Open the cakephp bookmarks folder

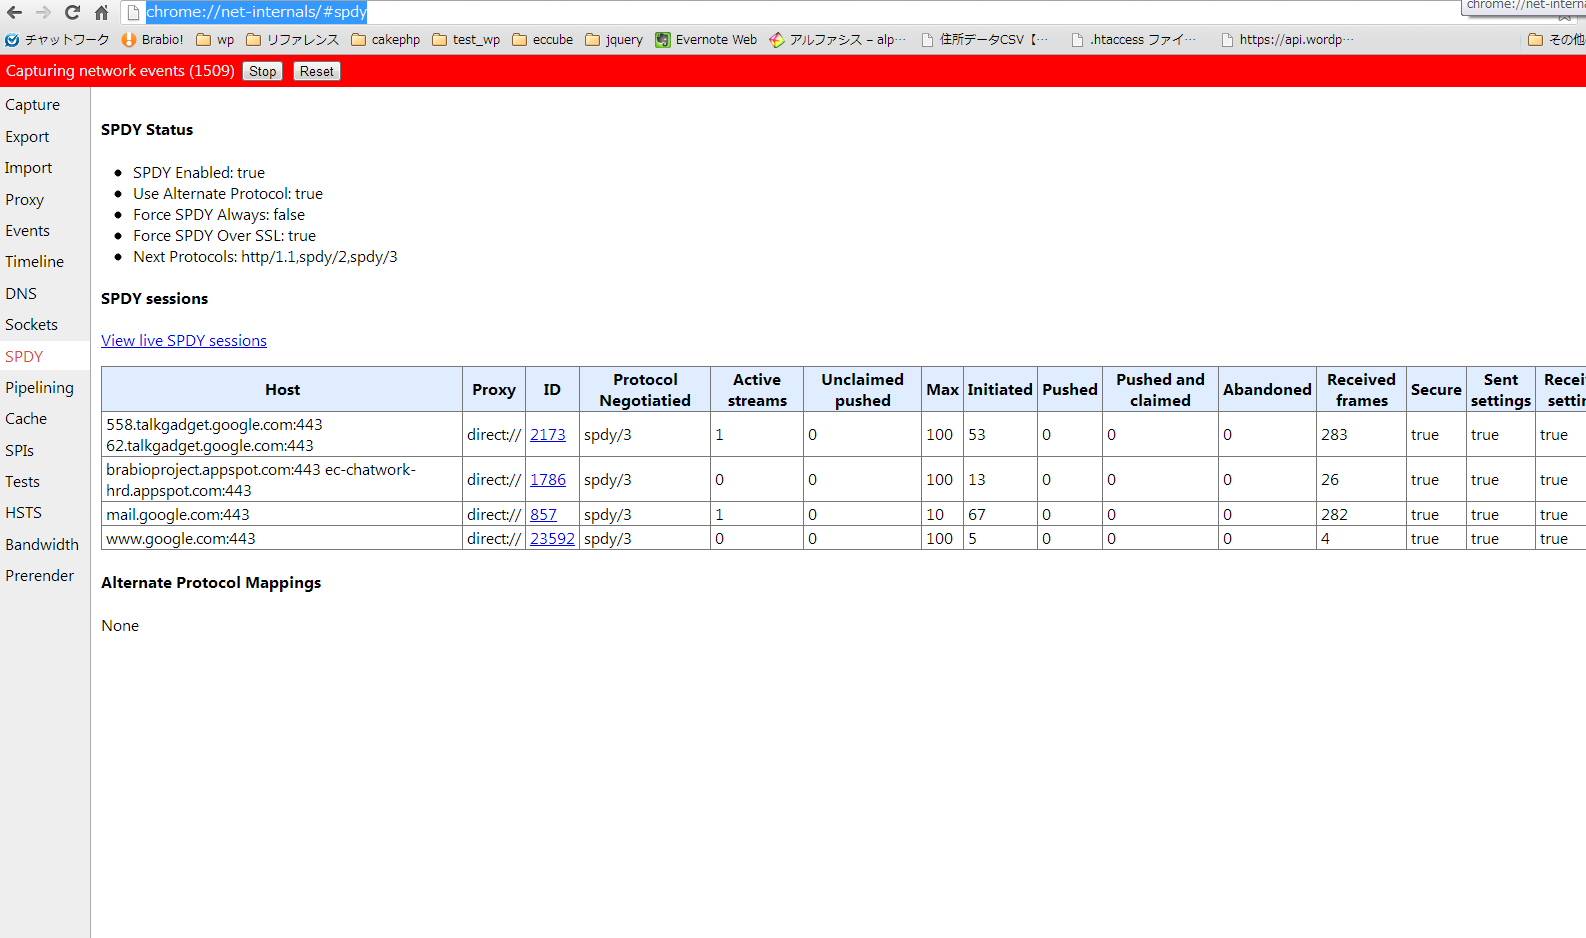385,40
